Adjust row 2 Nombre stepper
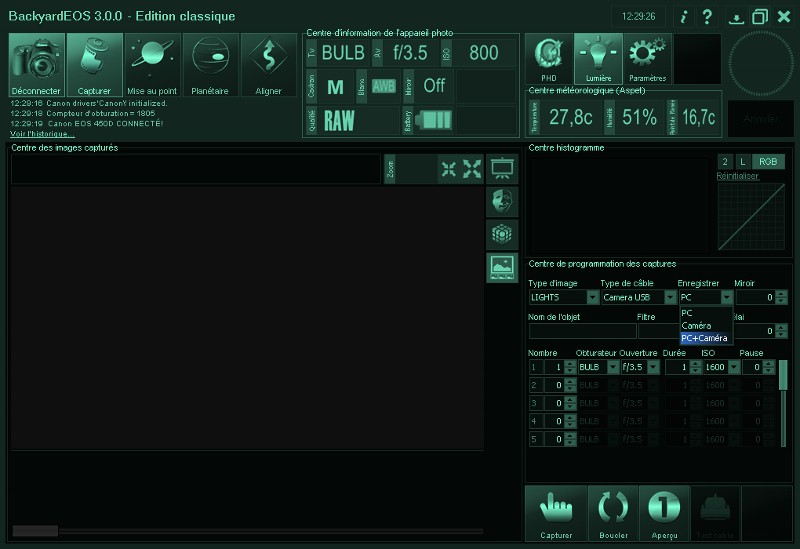 point(570,385)
